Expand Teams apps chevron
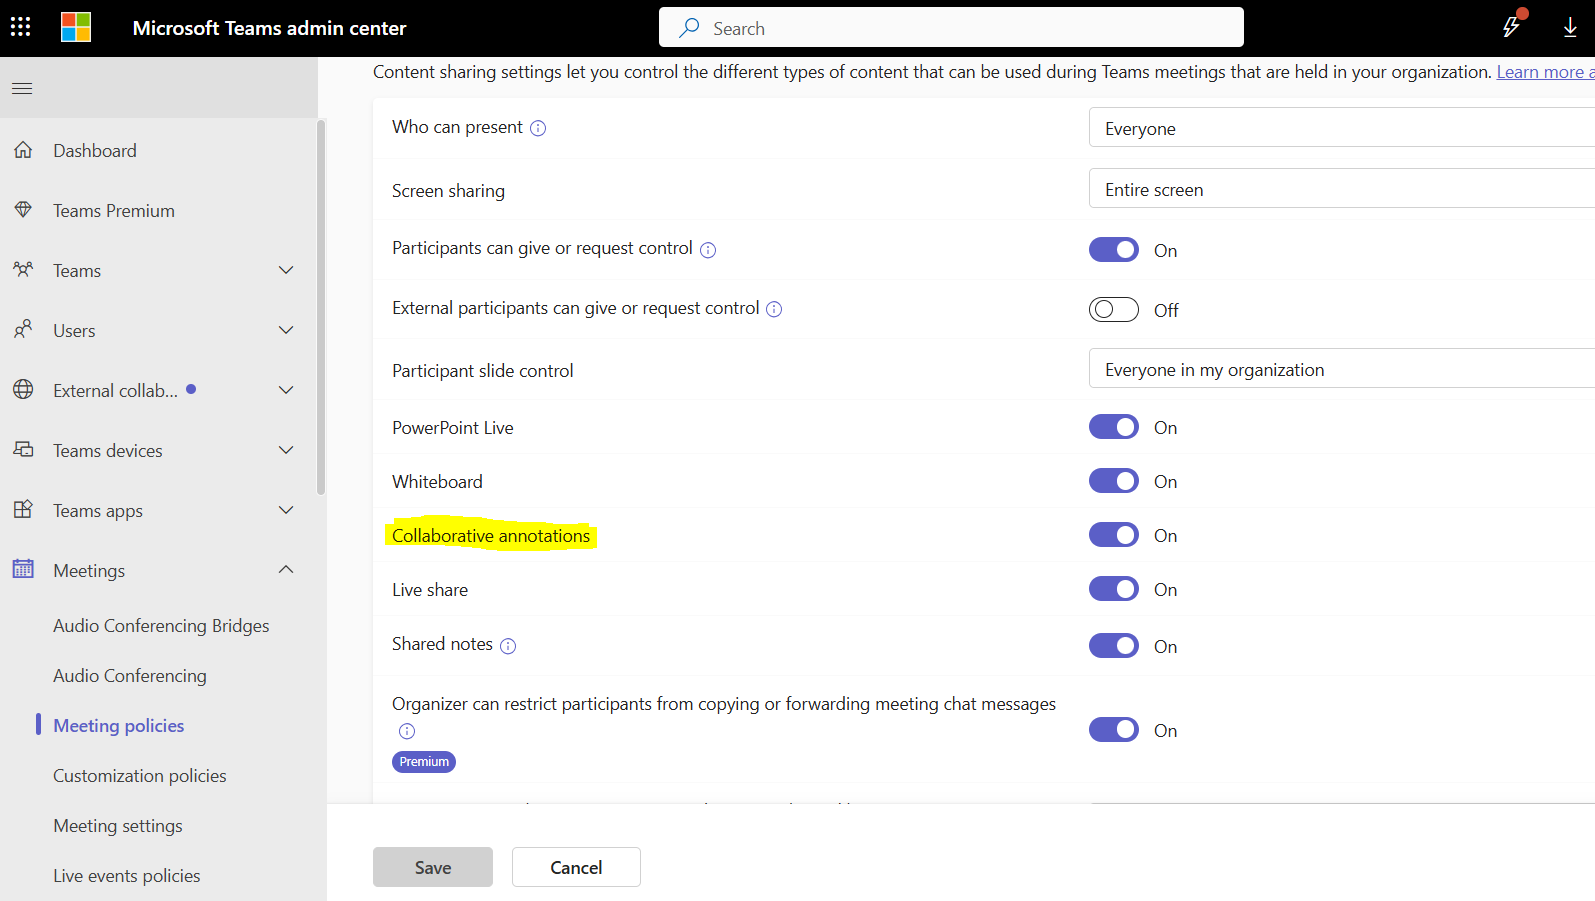 coord(286,510)
